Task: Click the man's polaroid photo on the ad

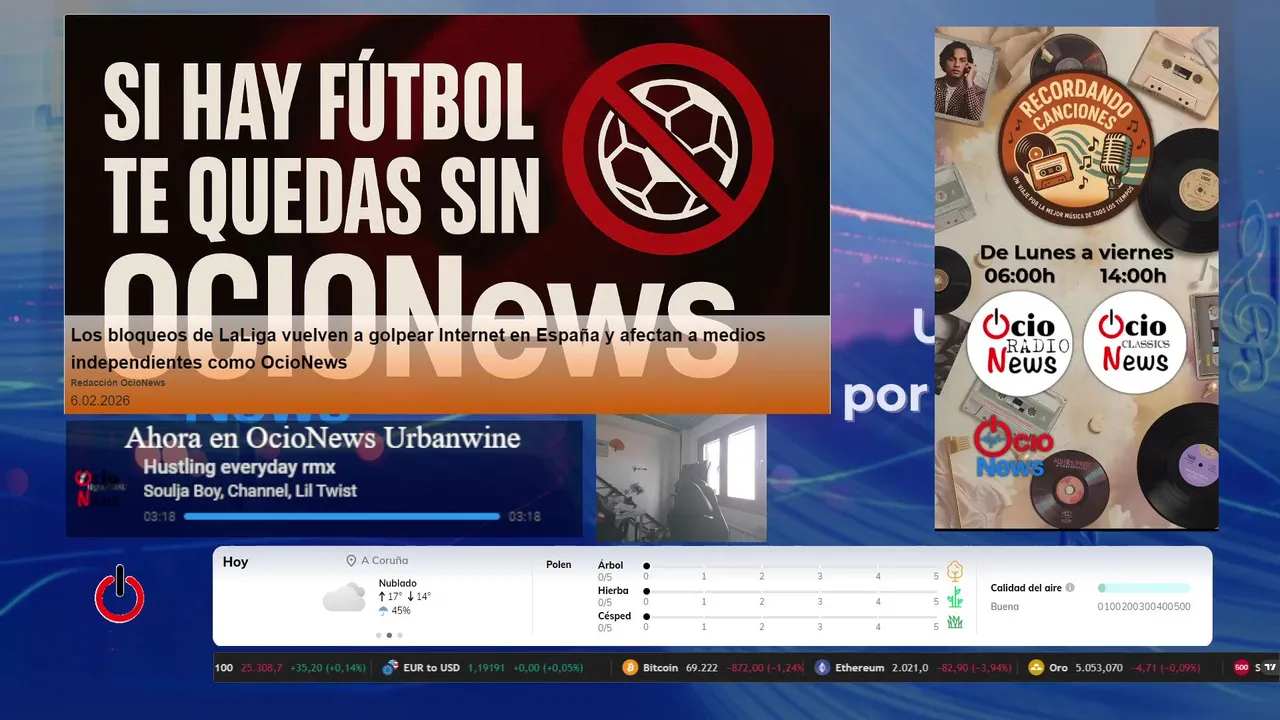Action: (x=962, y=80)
